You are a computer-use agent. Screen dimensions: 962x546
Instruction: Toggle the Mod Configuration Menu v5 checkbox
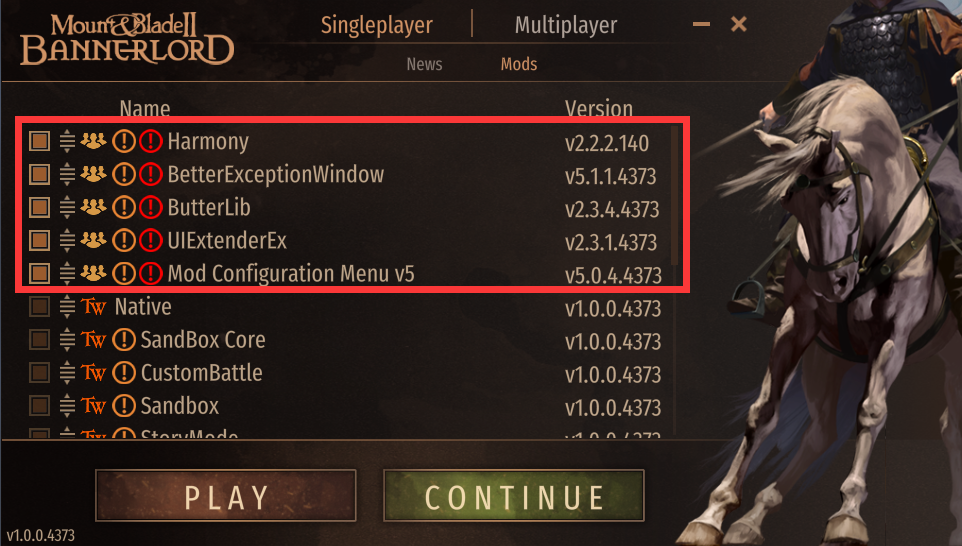tap(40, 274)
